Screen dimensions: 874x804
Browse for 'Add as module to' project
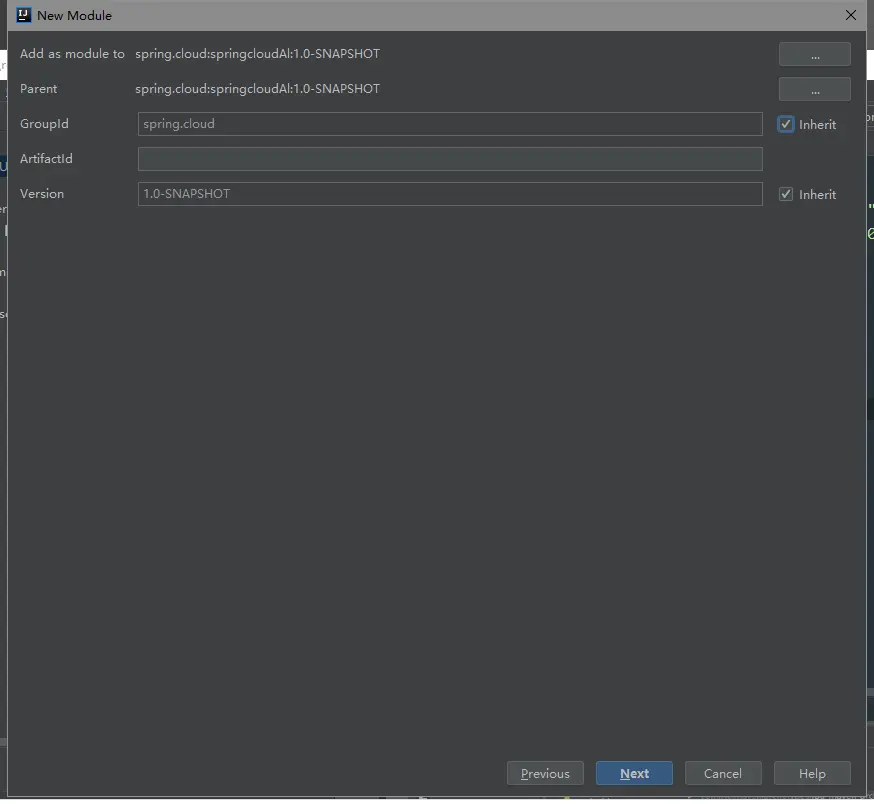[x=814, y=55]
